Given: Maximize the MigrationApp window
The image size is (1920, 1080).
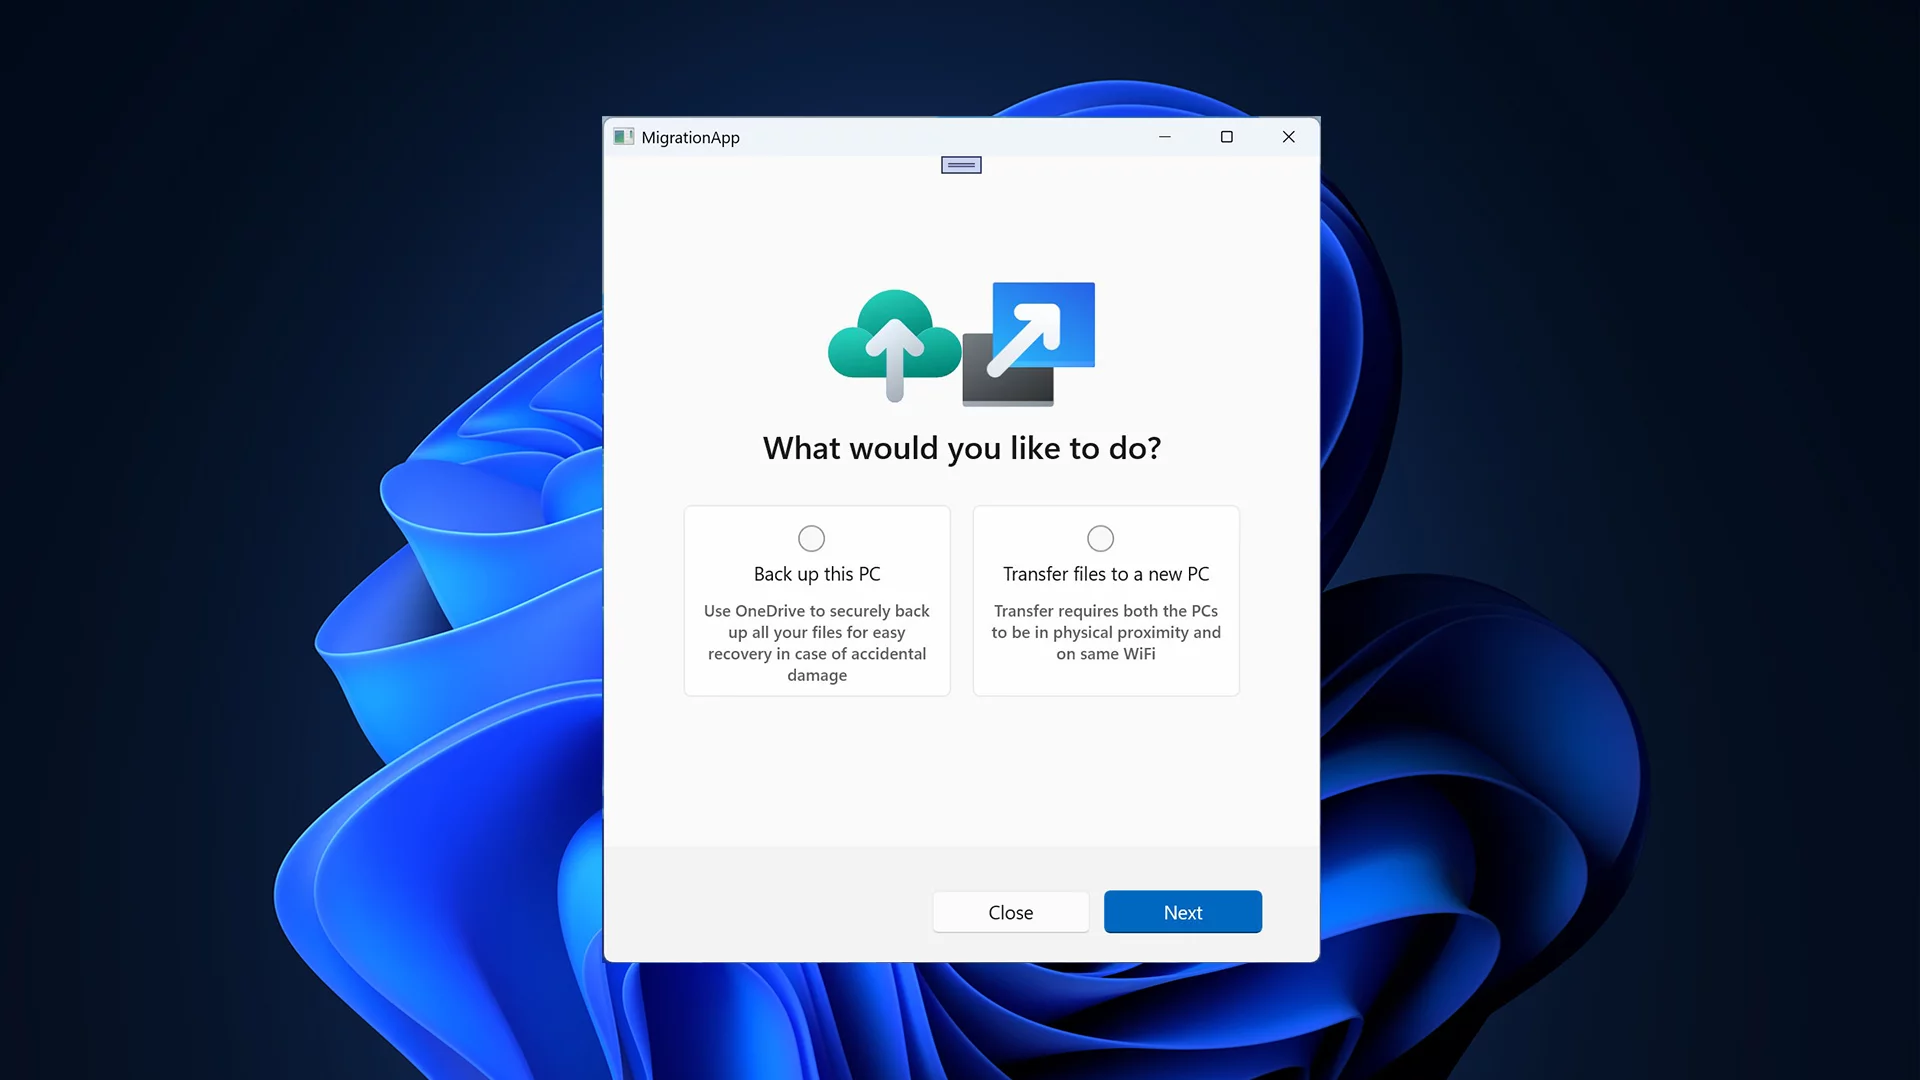Looking at the screenshot, I should [1227, 137].
